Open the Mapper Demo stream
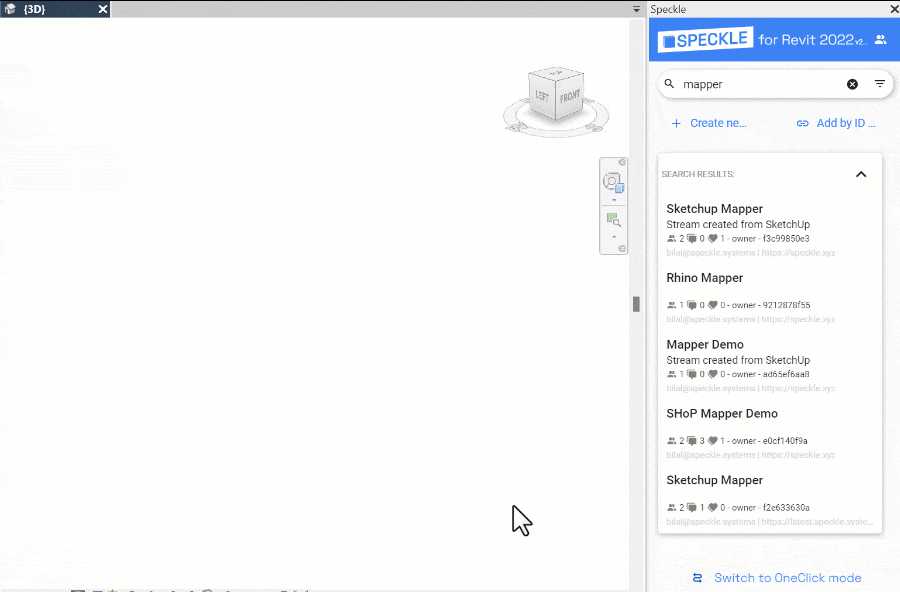The height and width of the screenshot is (592, 900). (770, 365)
